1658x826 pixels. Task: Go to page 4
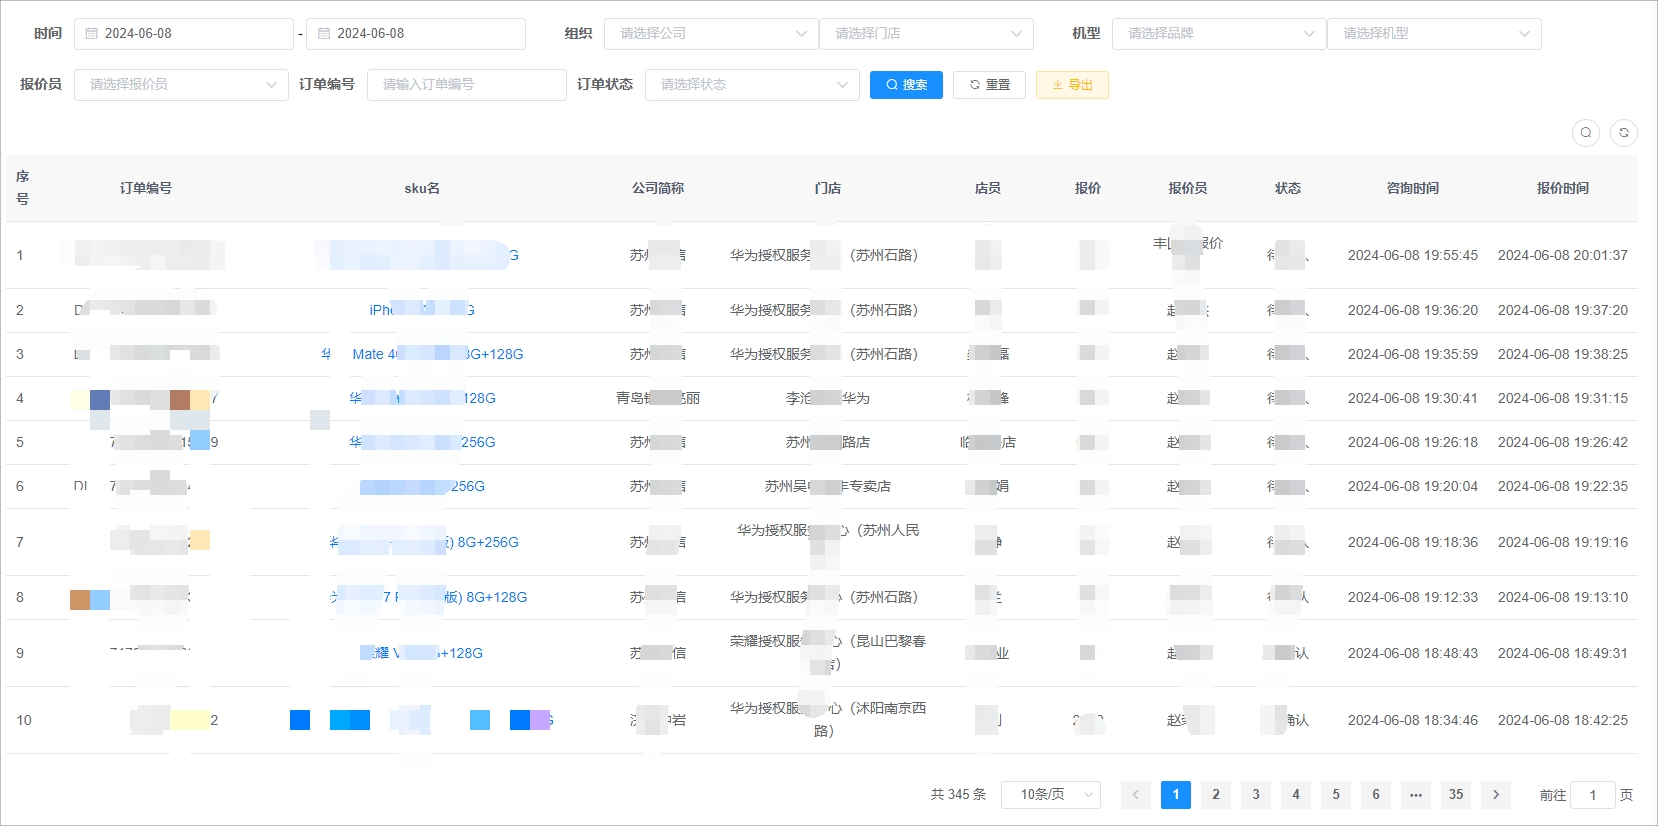coord(1296,795)
